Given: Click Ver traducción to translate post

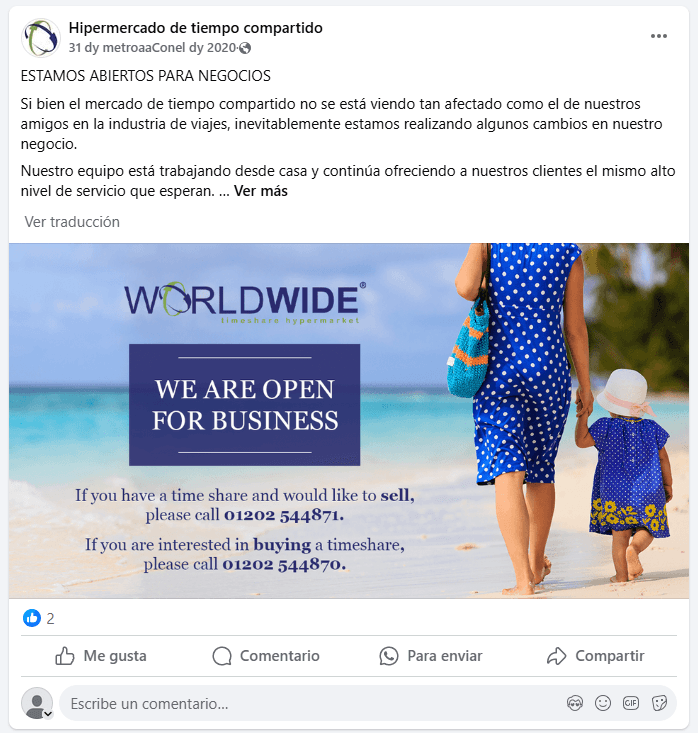Looking at the screenshot, I should pyautogui.click(x=72, y=222).
